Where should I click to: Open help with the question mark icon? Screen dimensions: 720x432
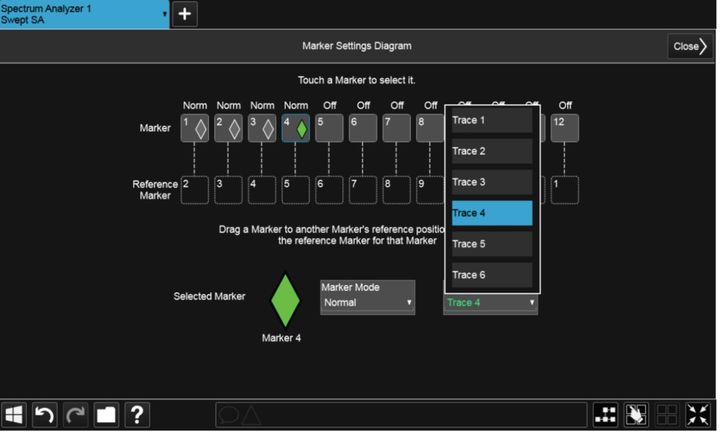(x=137, y=415)
